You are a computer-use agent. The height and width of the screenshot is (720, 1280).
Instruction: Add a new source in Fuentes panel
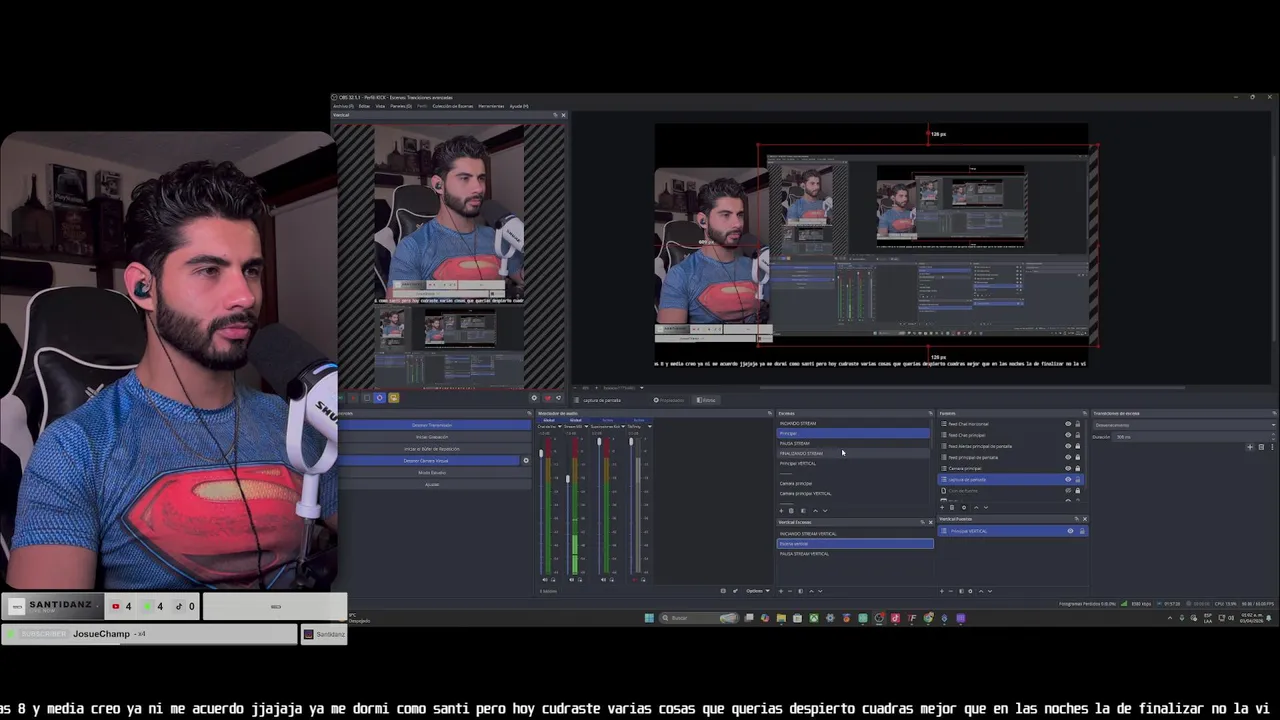(942, 508)
